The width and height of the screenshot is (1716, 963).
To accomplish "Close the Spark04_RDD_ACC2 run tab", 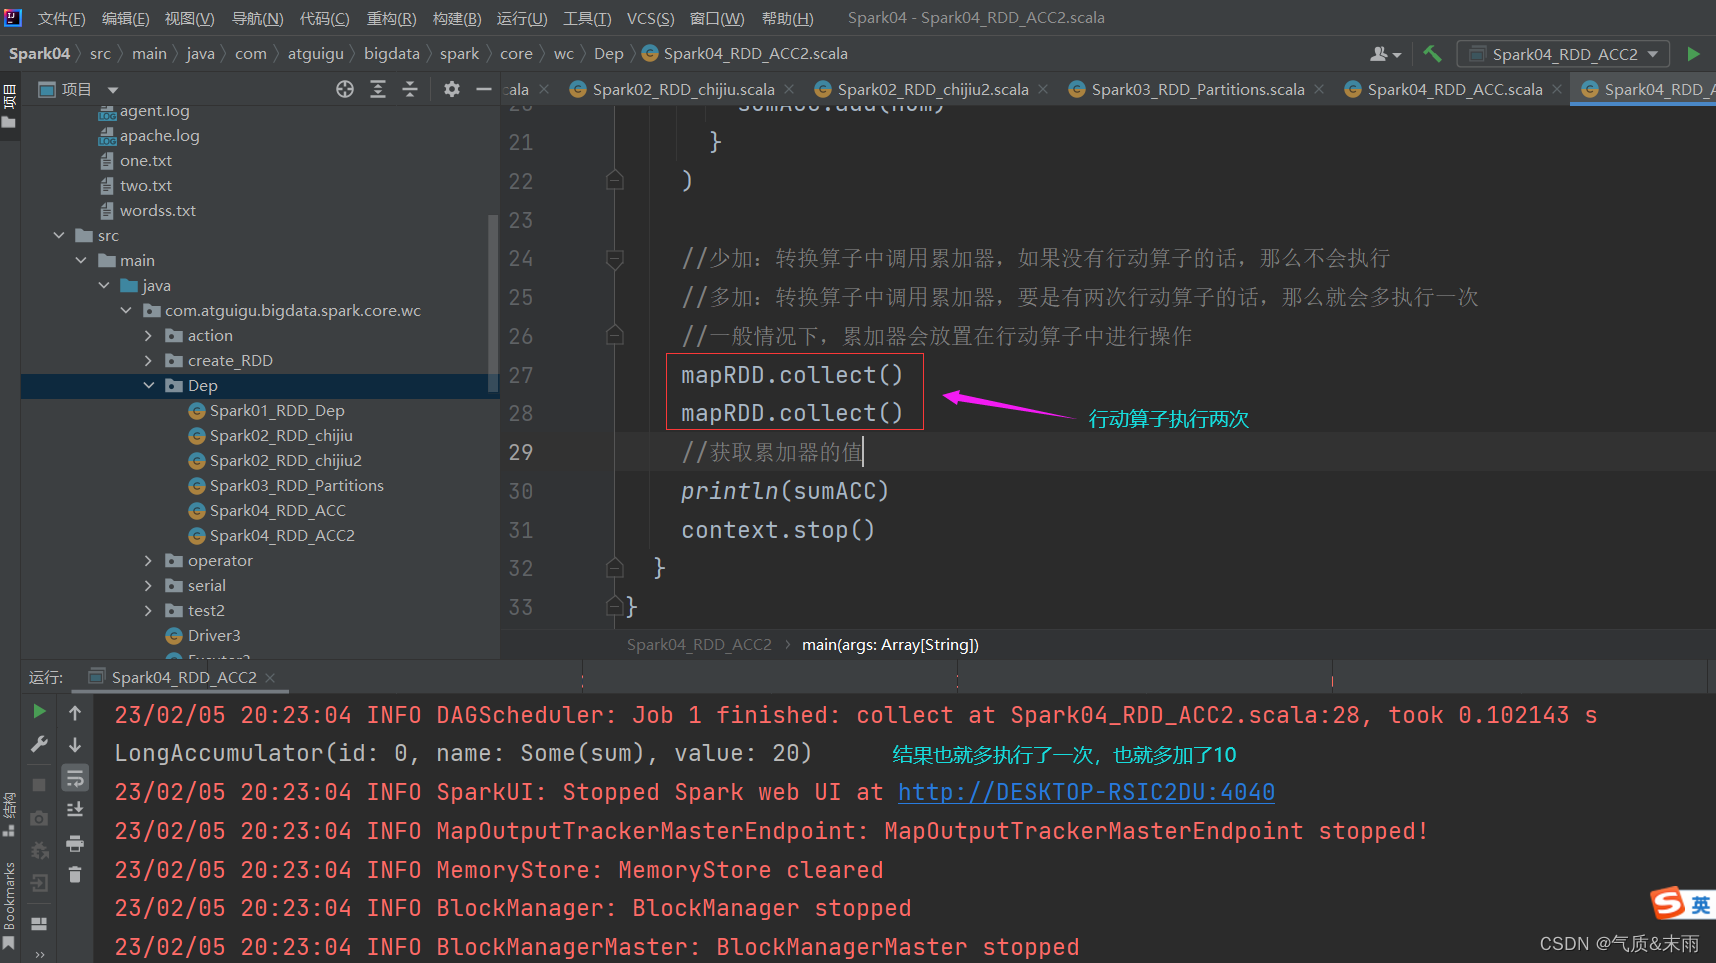I will [271, 677].
